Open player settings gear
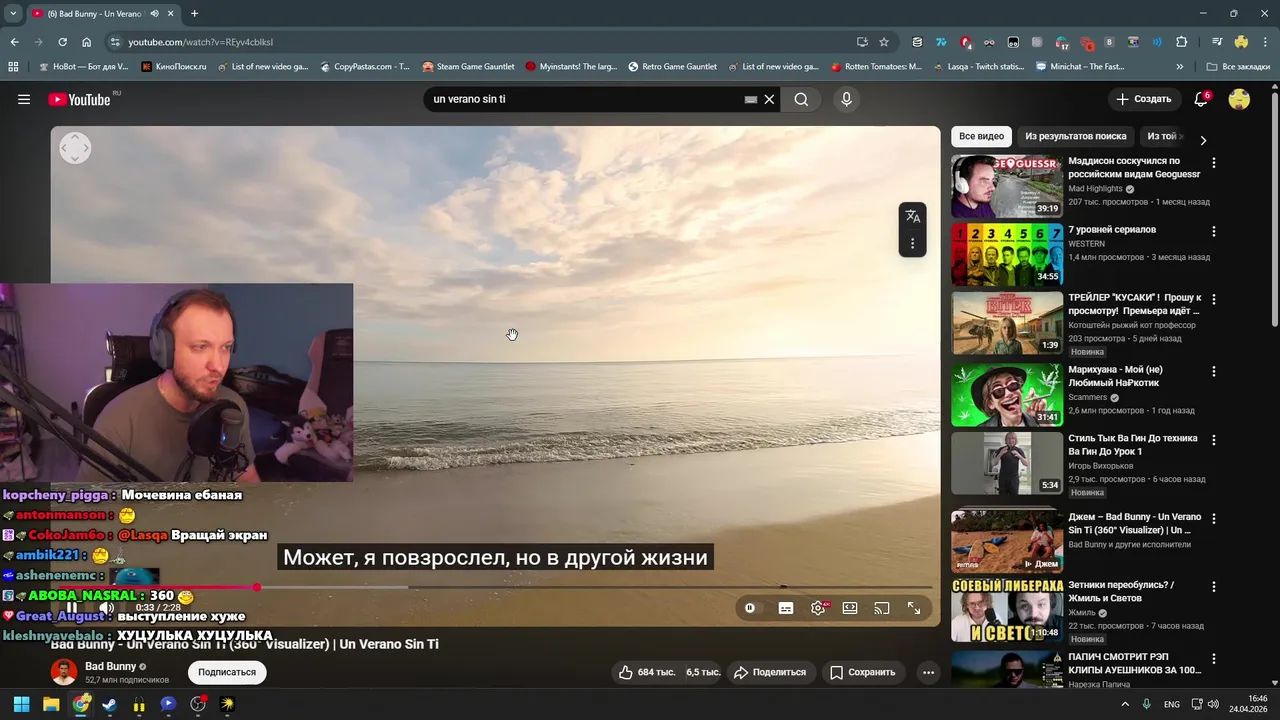The width and height of the screenshot is (1280, 720). [x=818, y=608]
